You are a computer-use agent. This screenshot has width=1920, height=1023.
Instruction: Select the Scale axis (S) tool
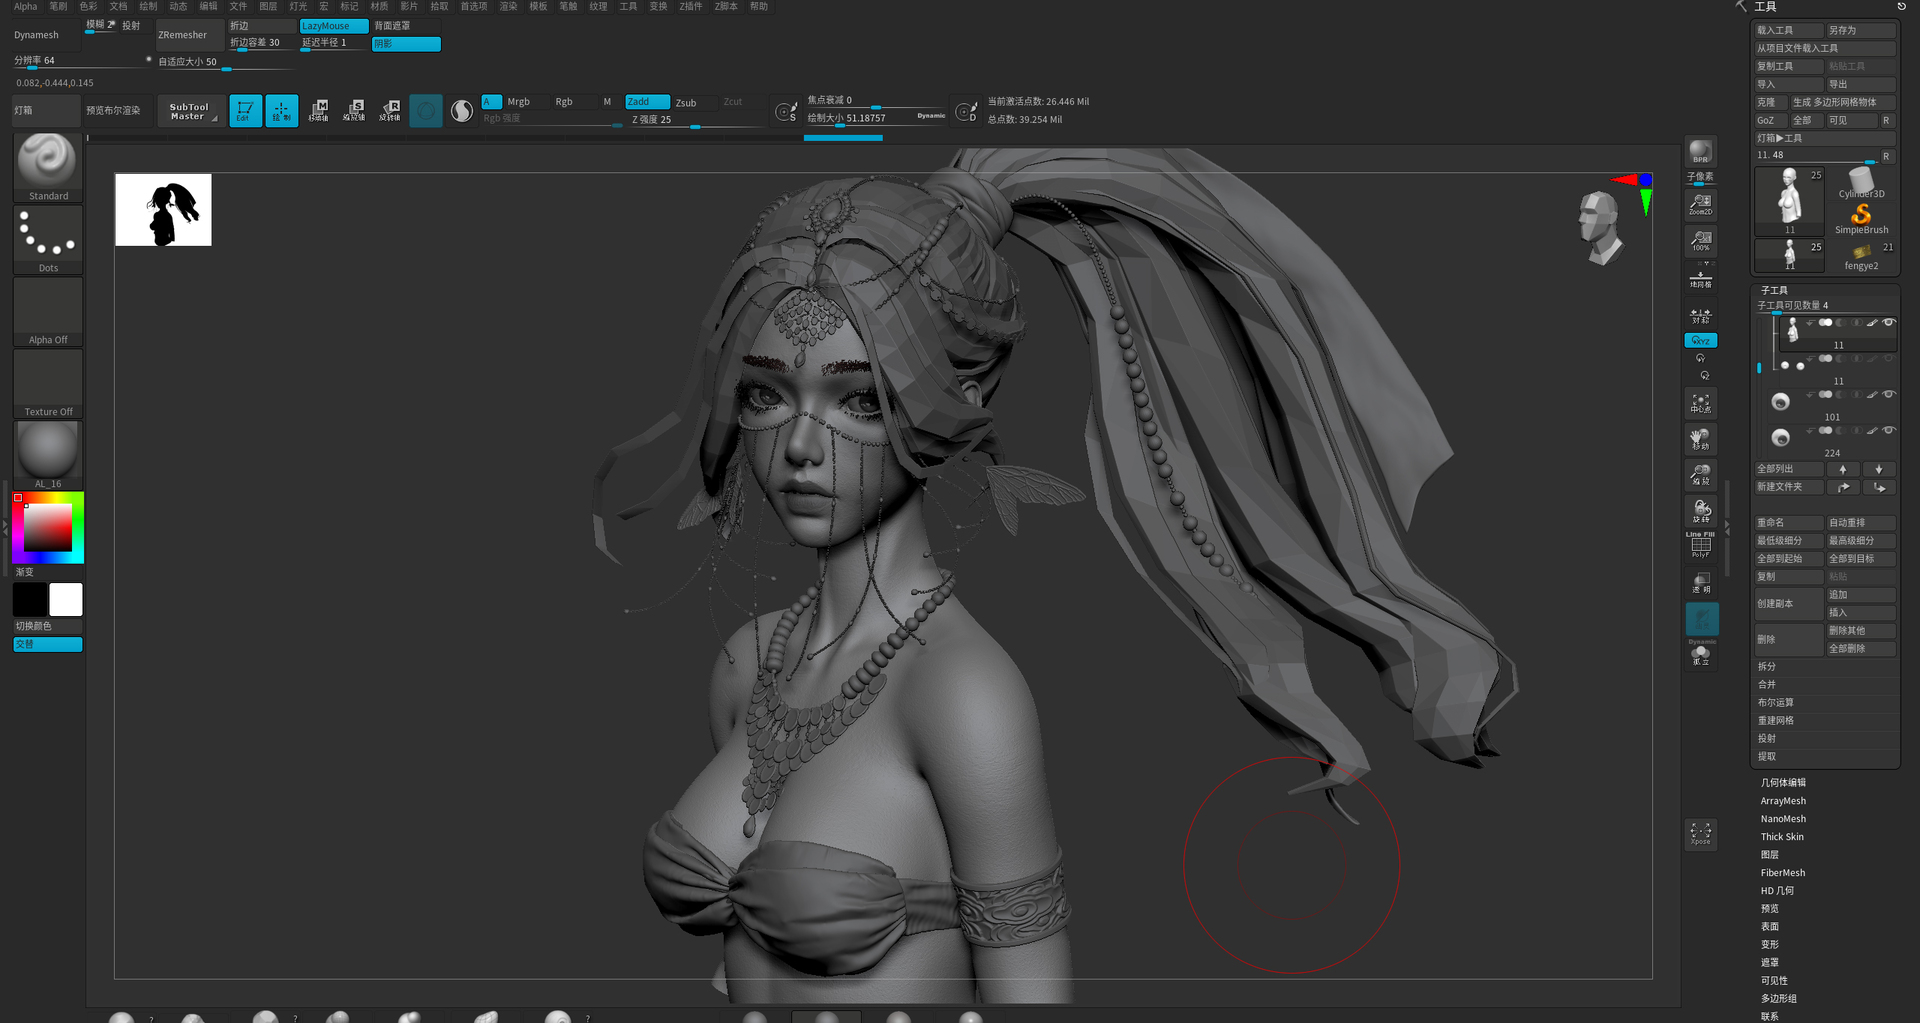pos(354,110)
